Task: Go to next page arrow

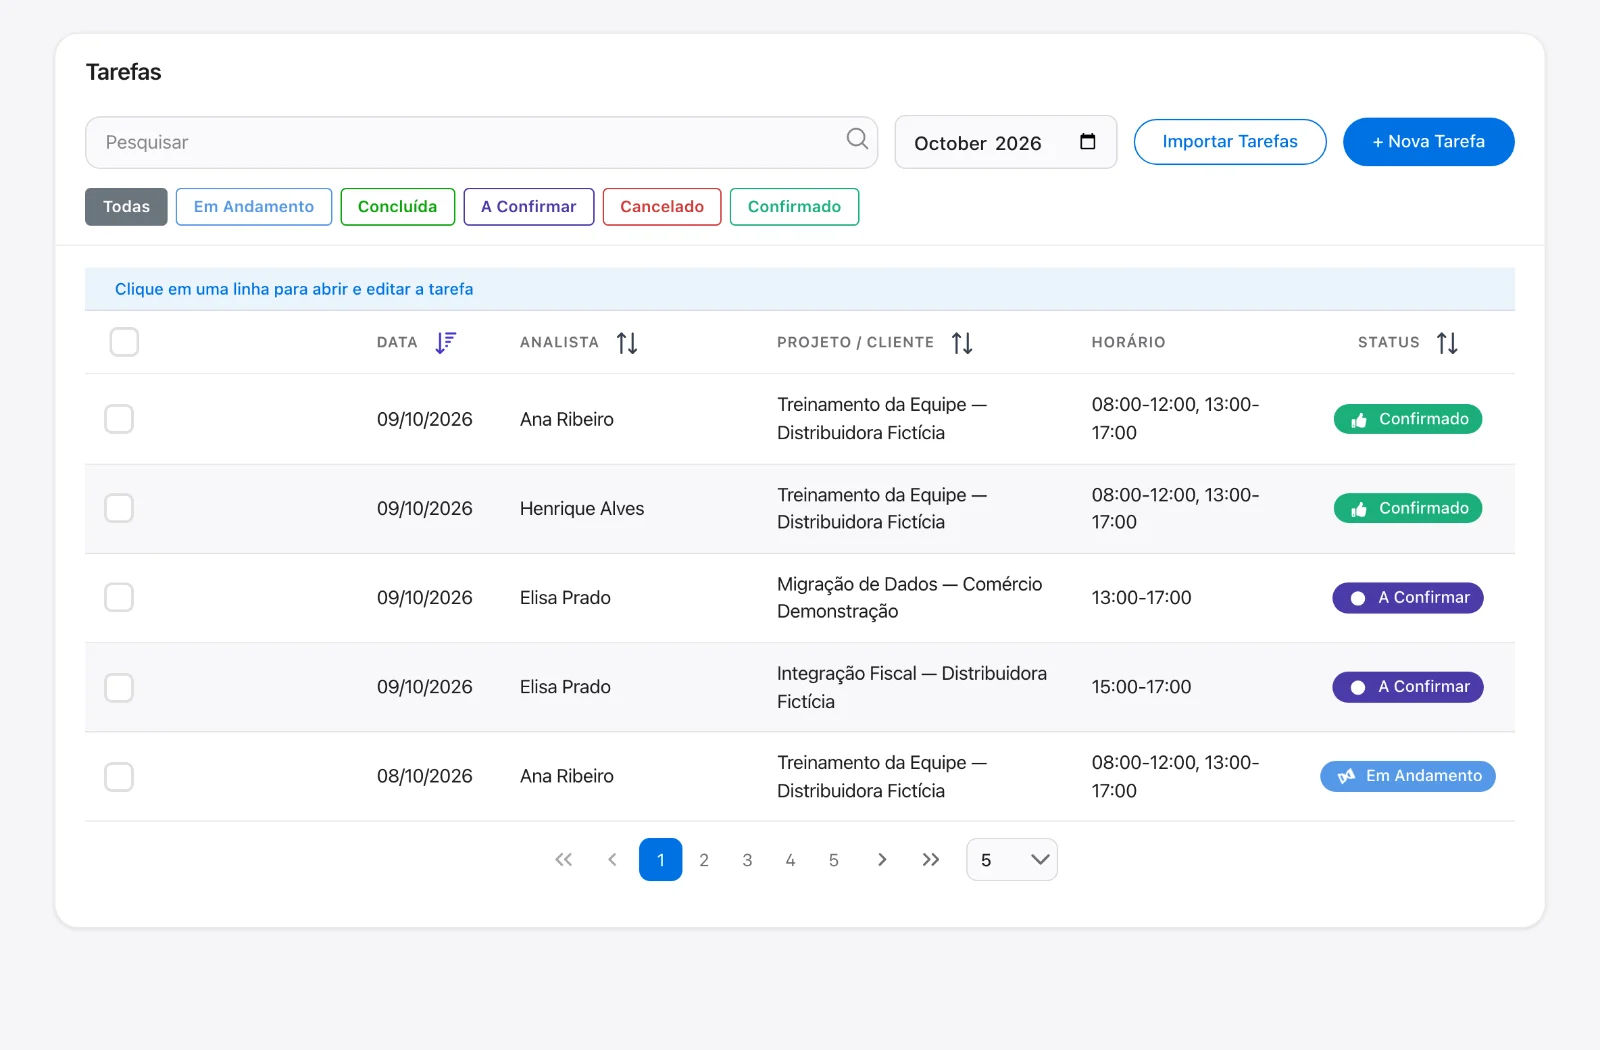Action: coord(882,860)
